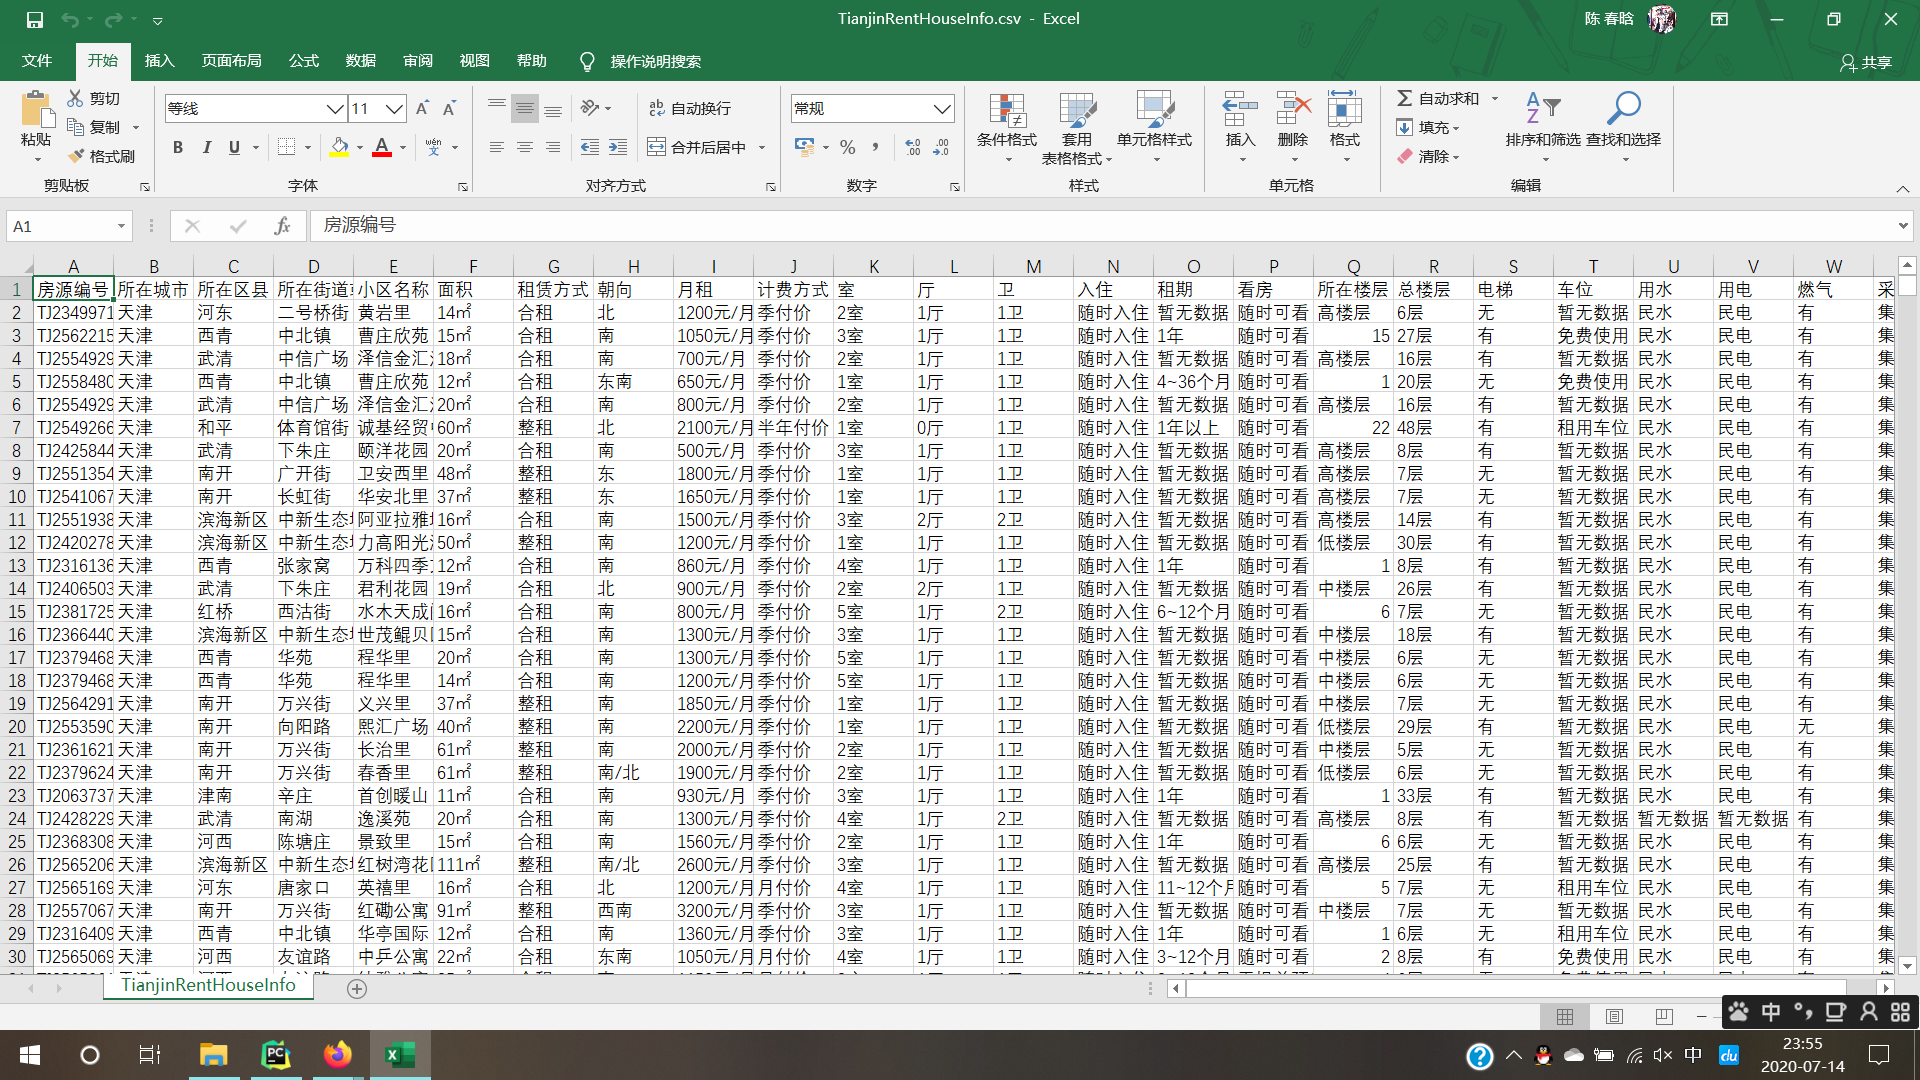Screen dimensions: 1920x1080
Task: Click the TianjinRentHouseInfo sheet tab
Action: coord(208,985)
